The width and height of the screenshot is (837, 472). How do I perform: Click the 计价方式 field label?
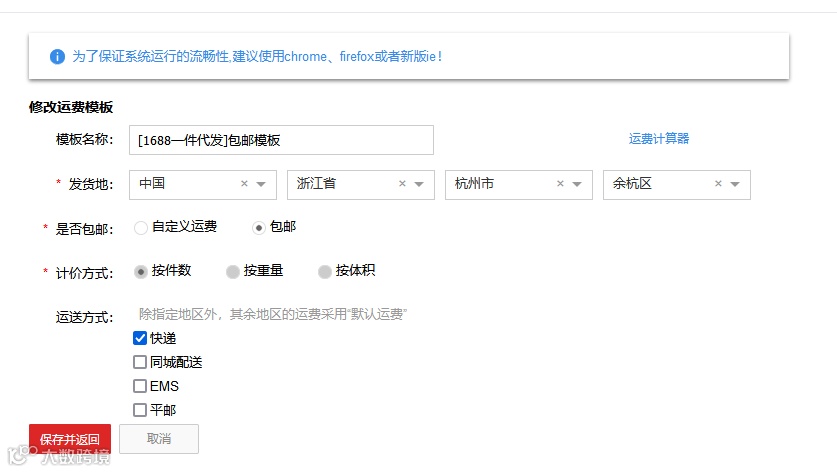(84, 274)
